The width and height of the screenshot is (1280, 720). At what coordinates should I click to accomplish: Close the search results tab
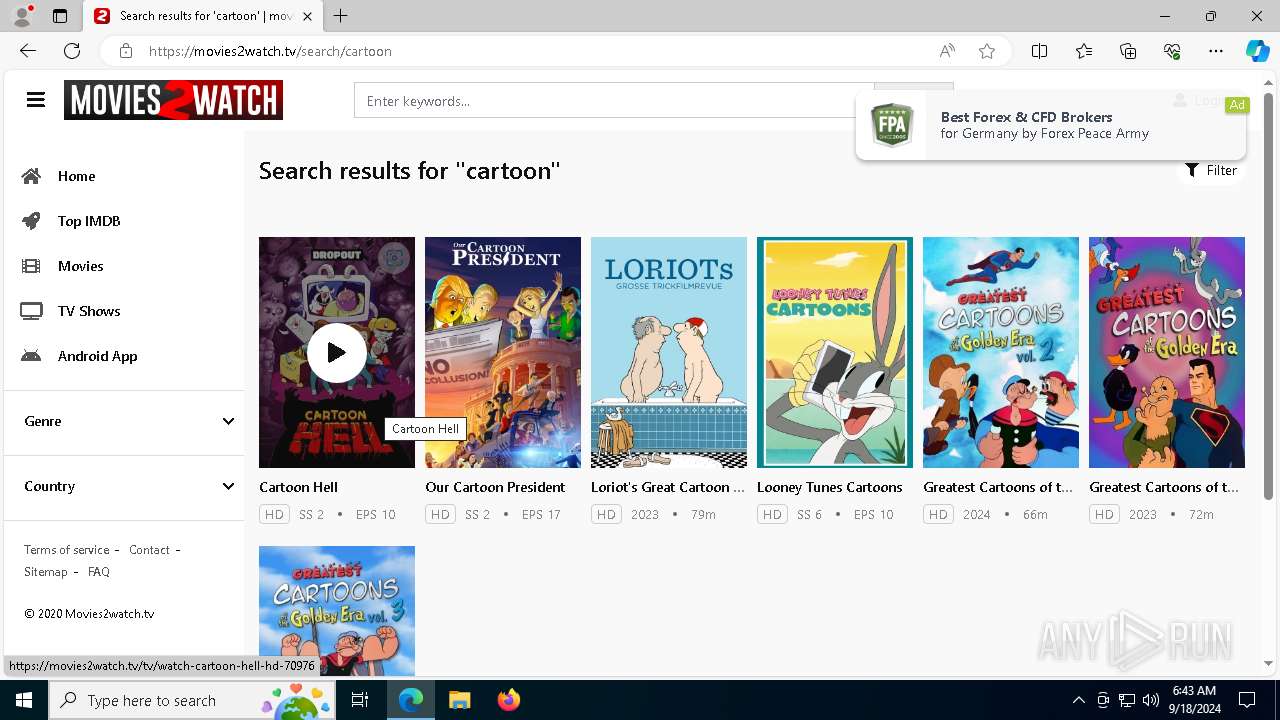point(307,16)
